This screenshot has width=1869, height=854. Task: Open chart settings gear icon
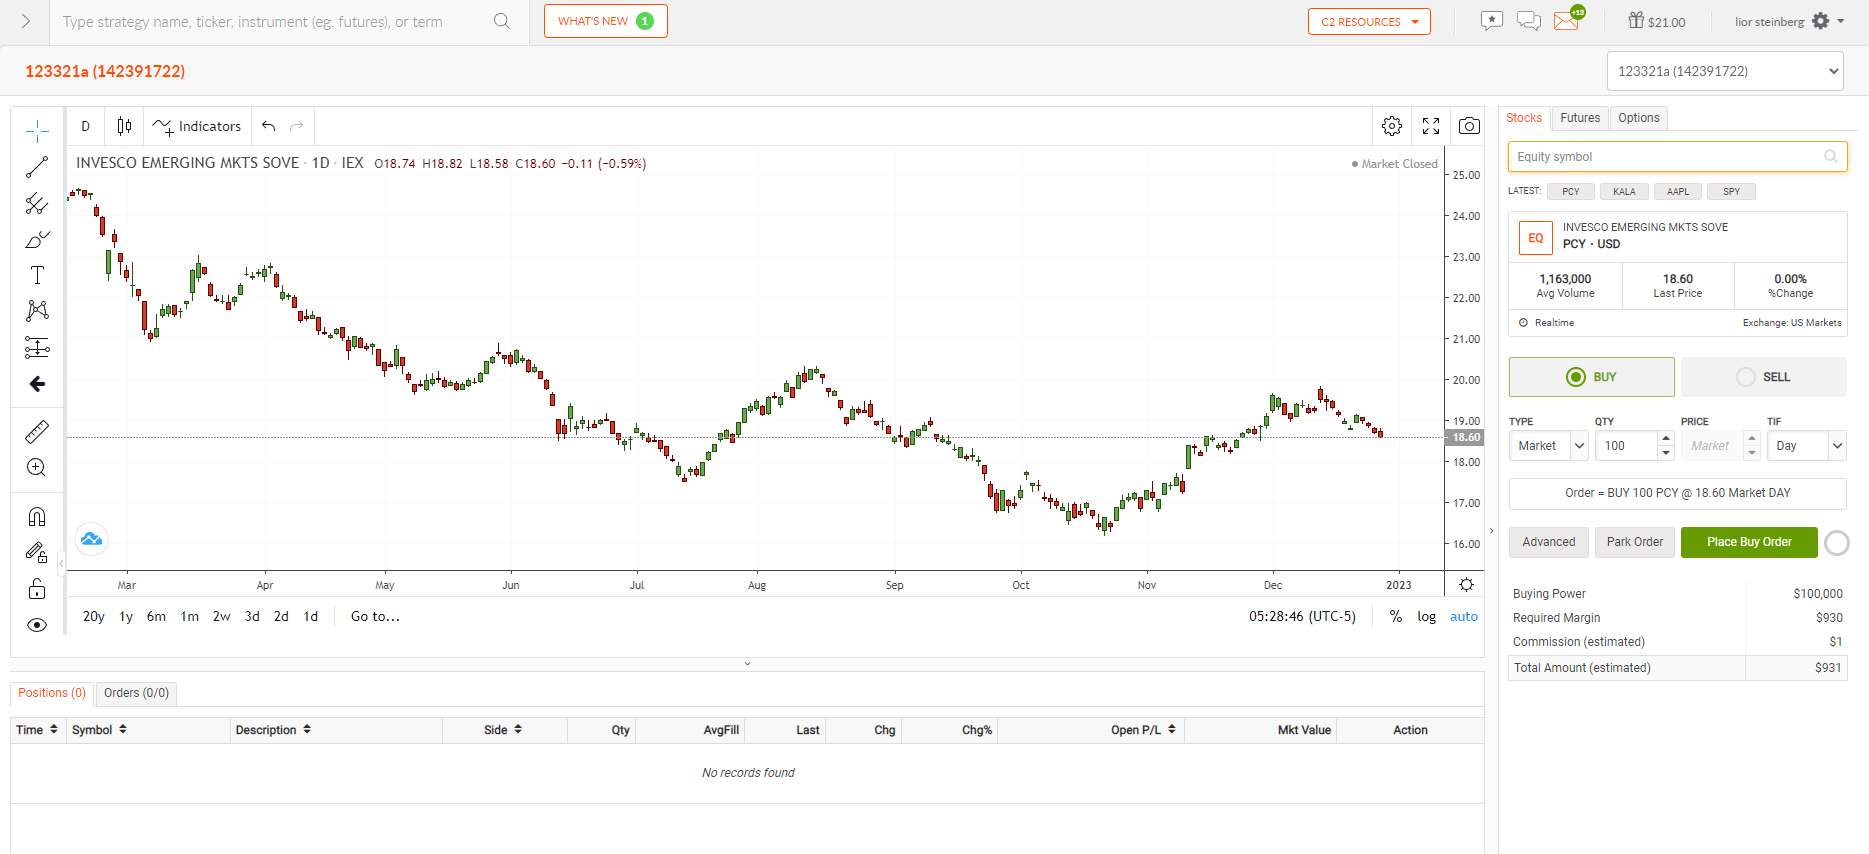point(1391,126)
